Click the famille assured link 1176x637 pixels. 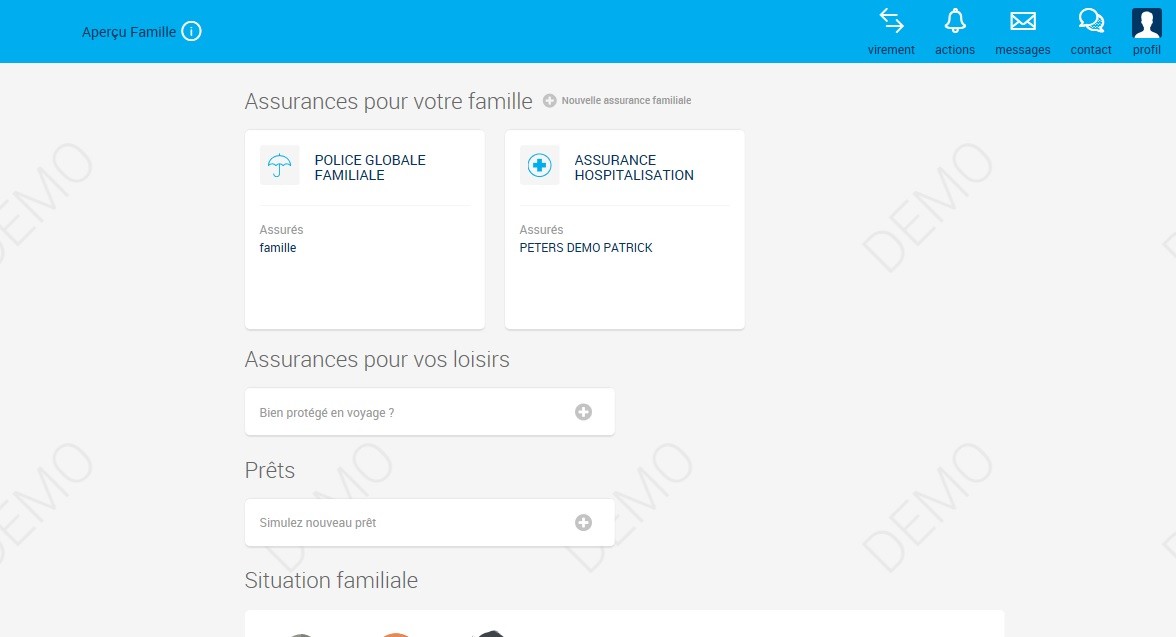point(277,247)
